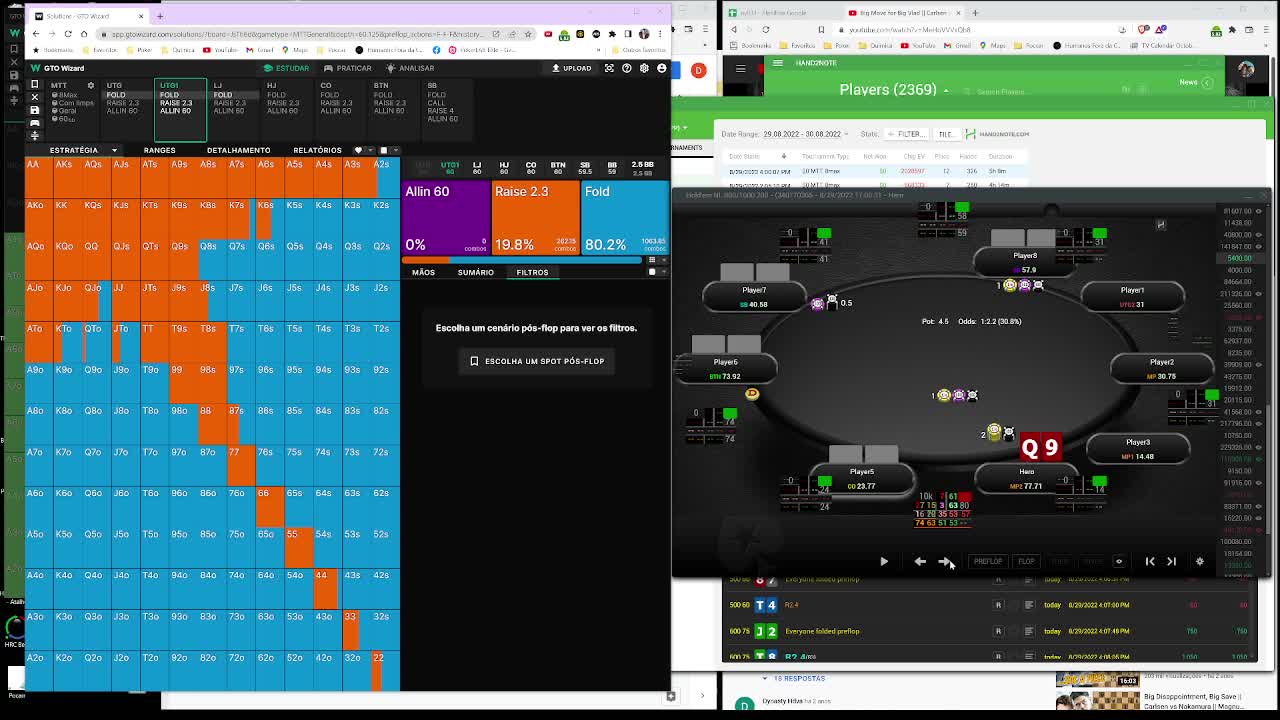Switch to the RELATÓRIOS tab
Screen dimensions: 1280x720
coord(317,150)
